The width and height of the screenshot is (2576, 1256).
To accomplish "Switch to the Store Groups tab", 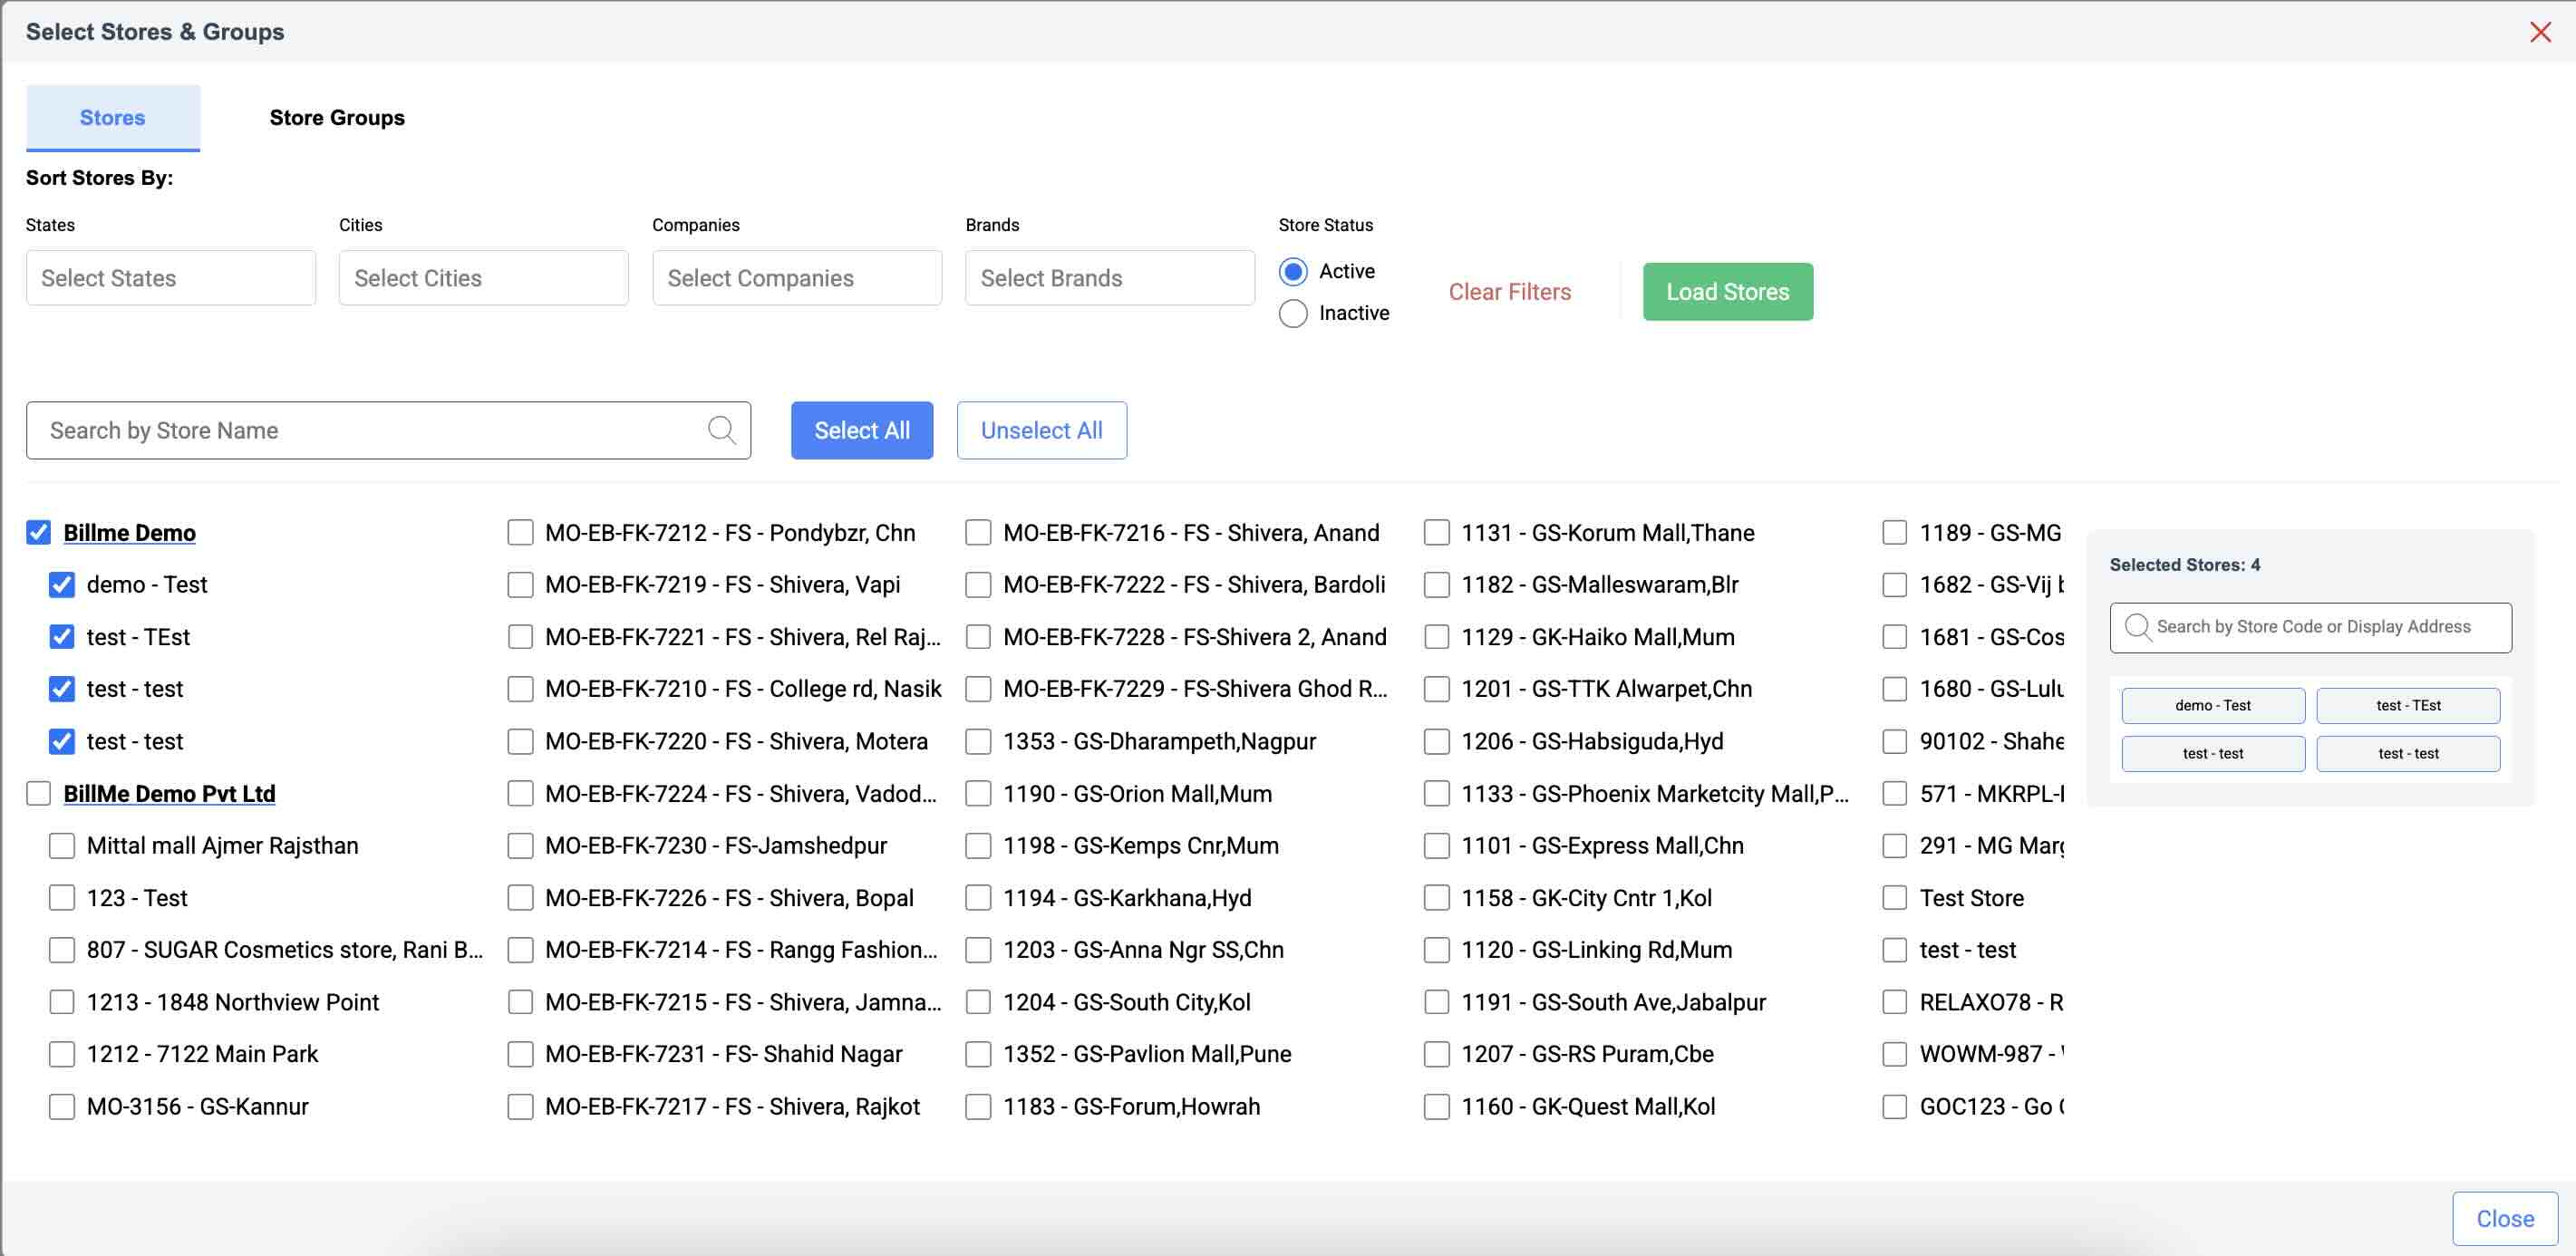I will [x=337, y=118].
